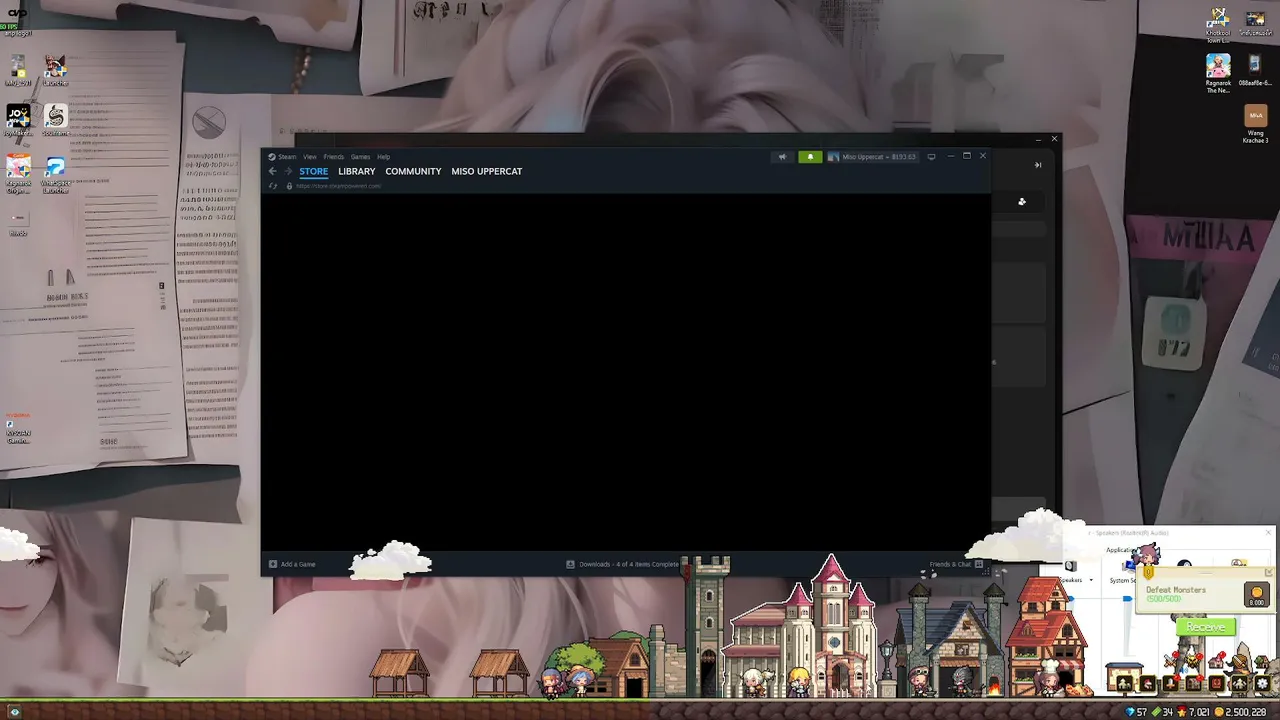The width and height of the screenshot is (1280, 720).
Task: Click the red star points counter
Action: (1194, 712)
